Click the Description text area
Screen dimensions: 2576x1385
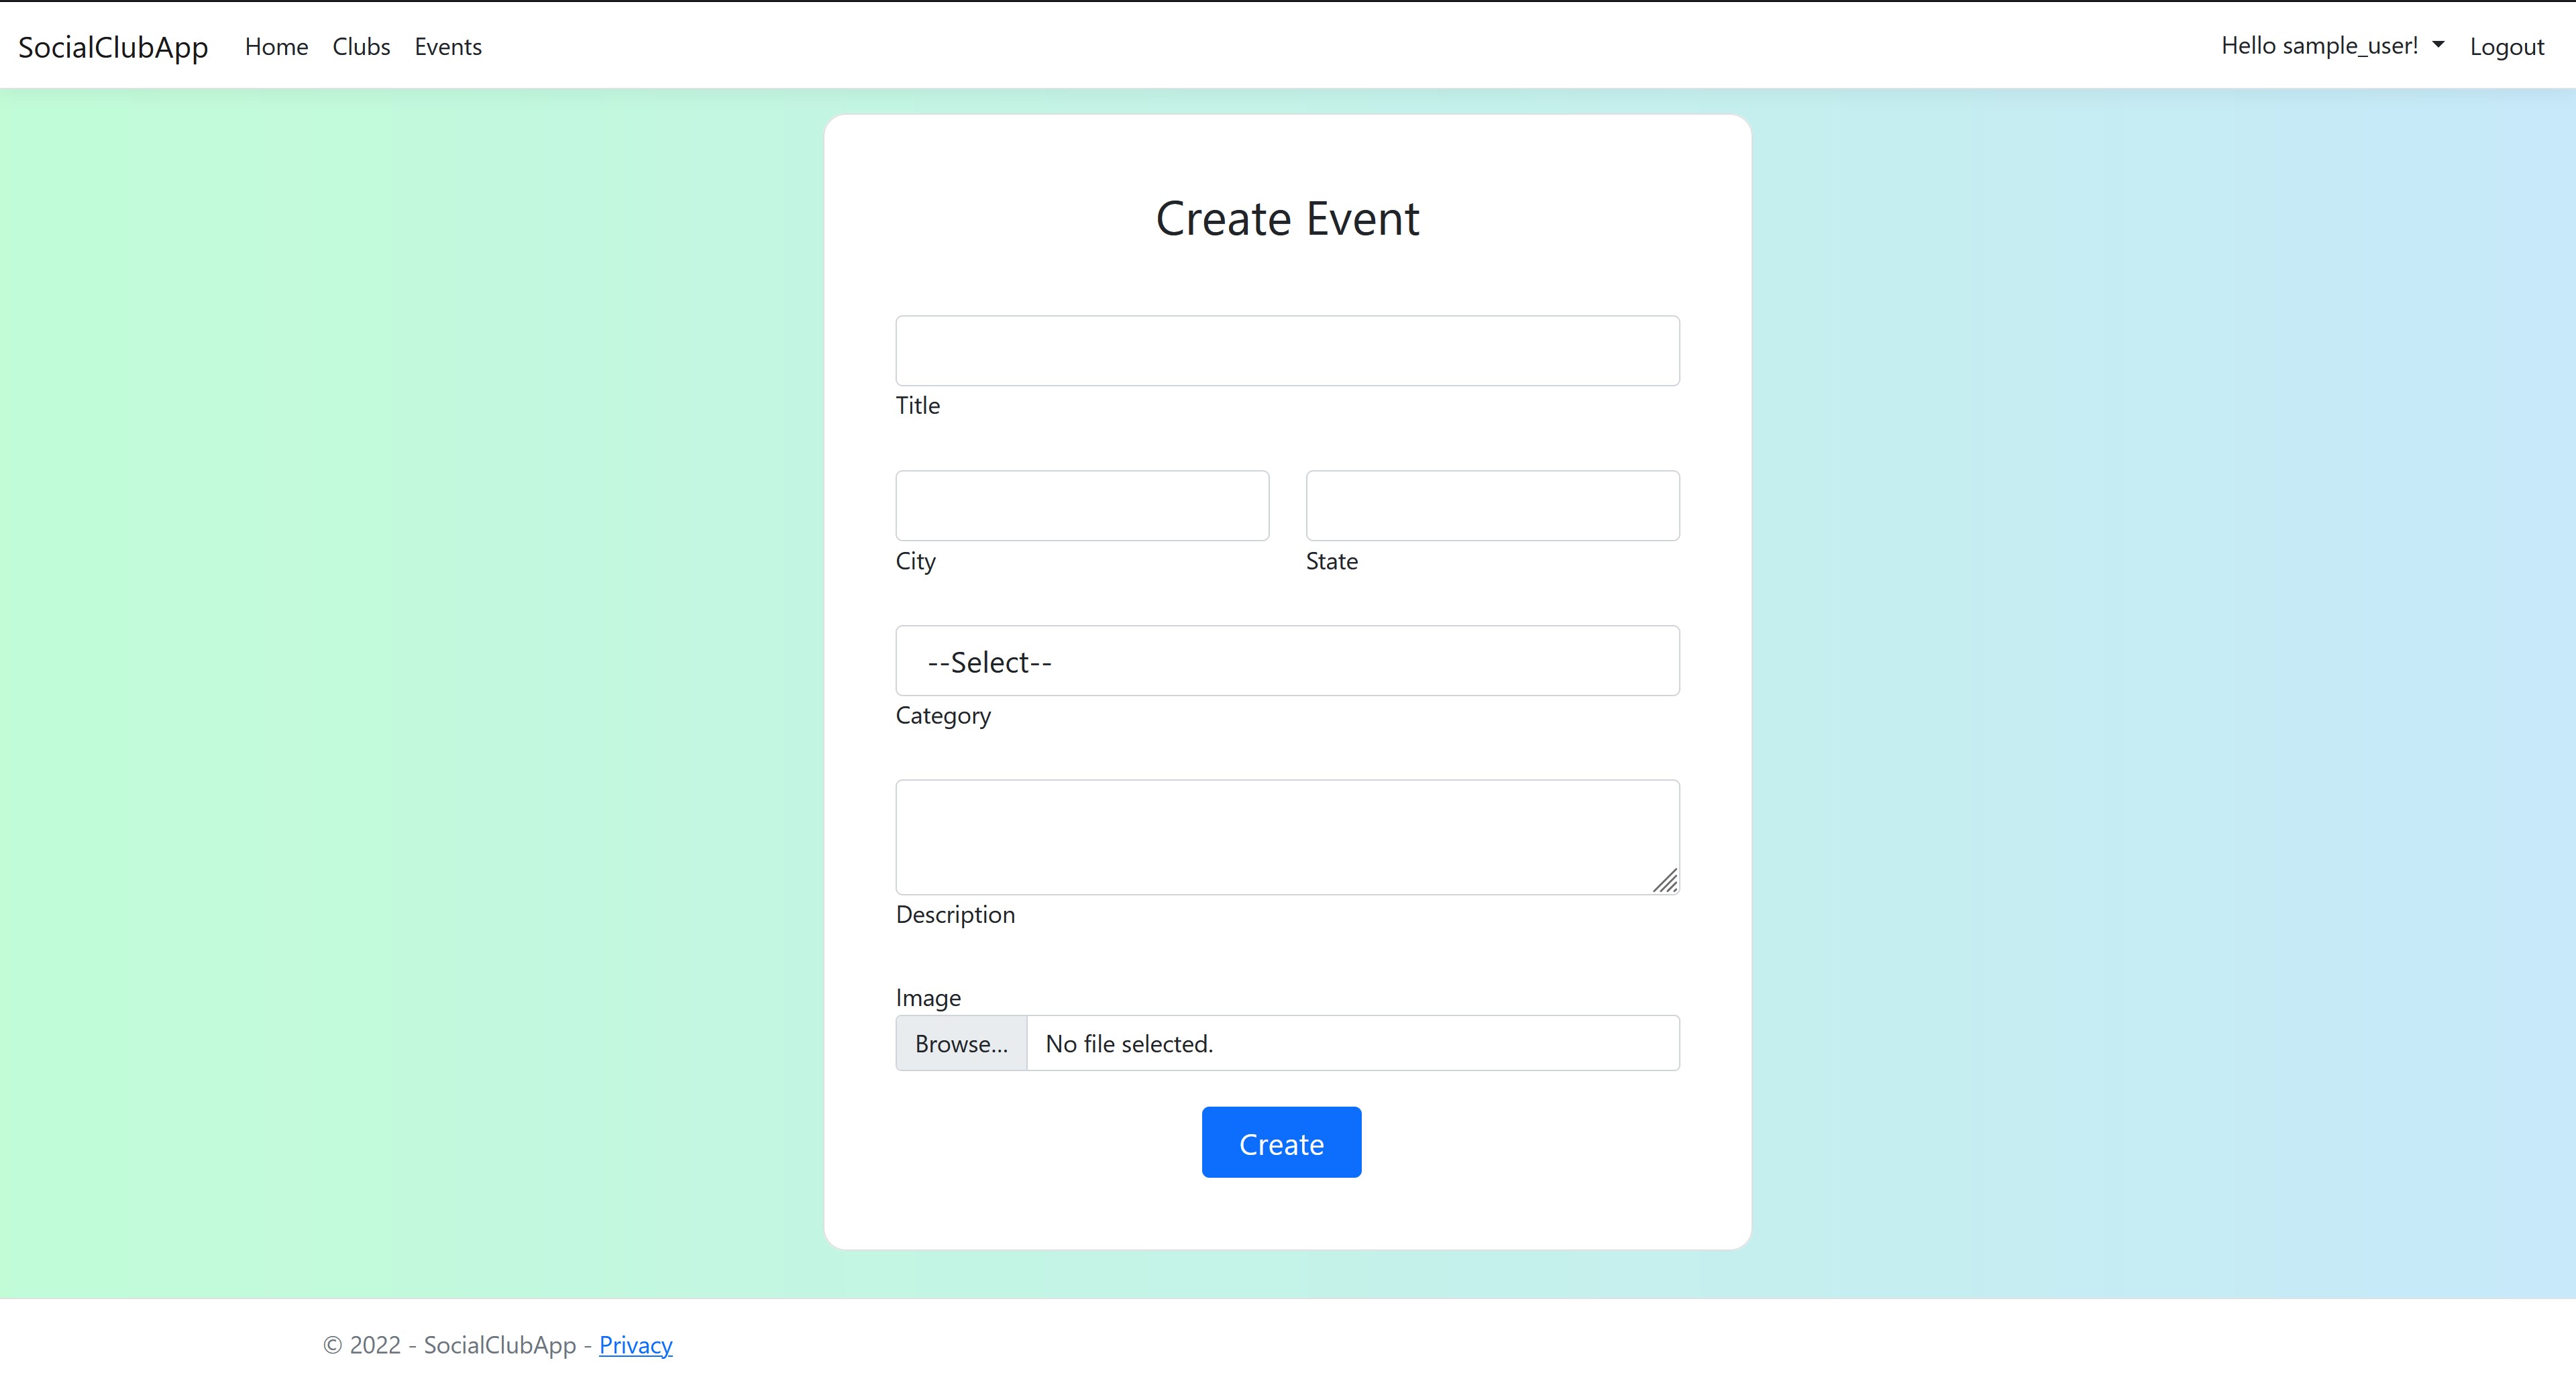click(1287, 837)
